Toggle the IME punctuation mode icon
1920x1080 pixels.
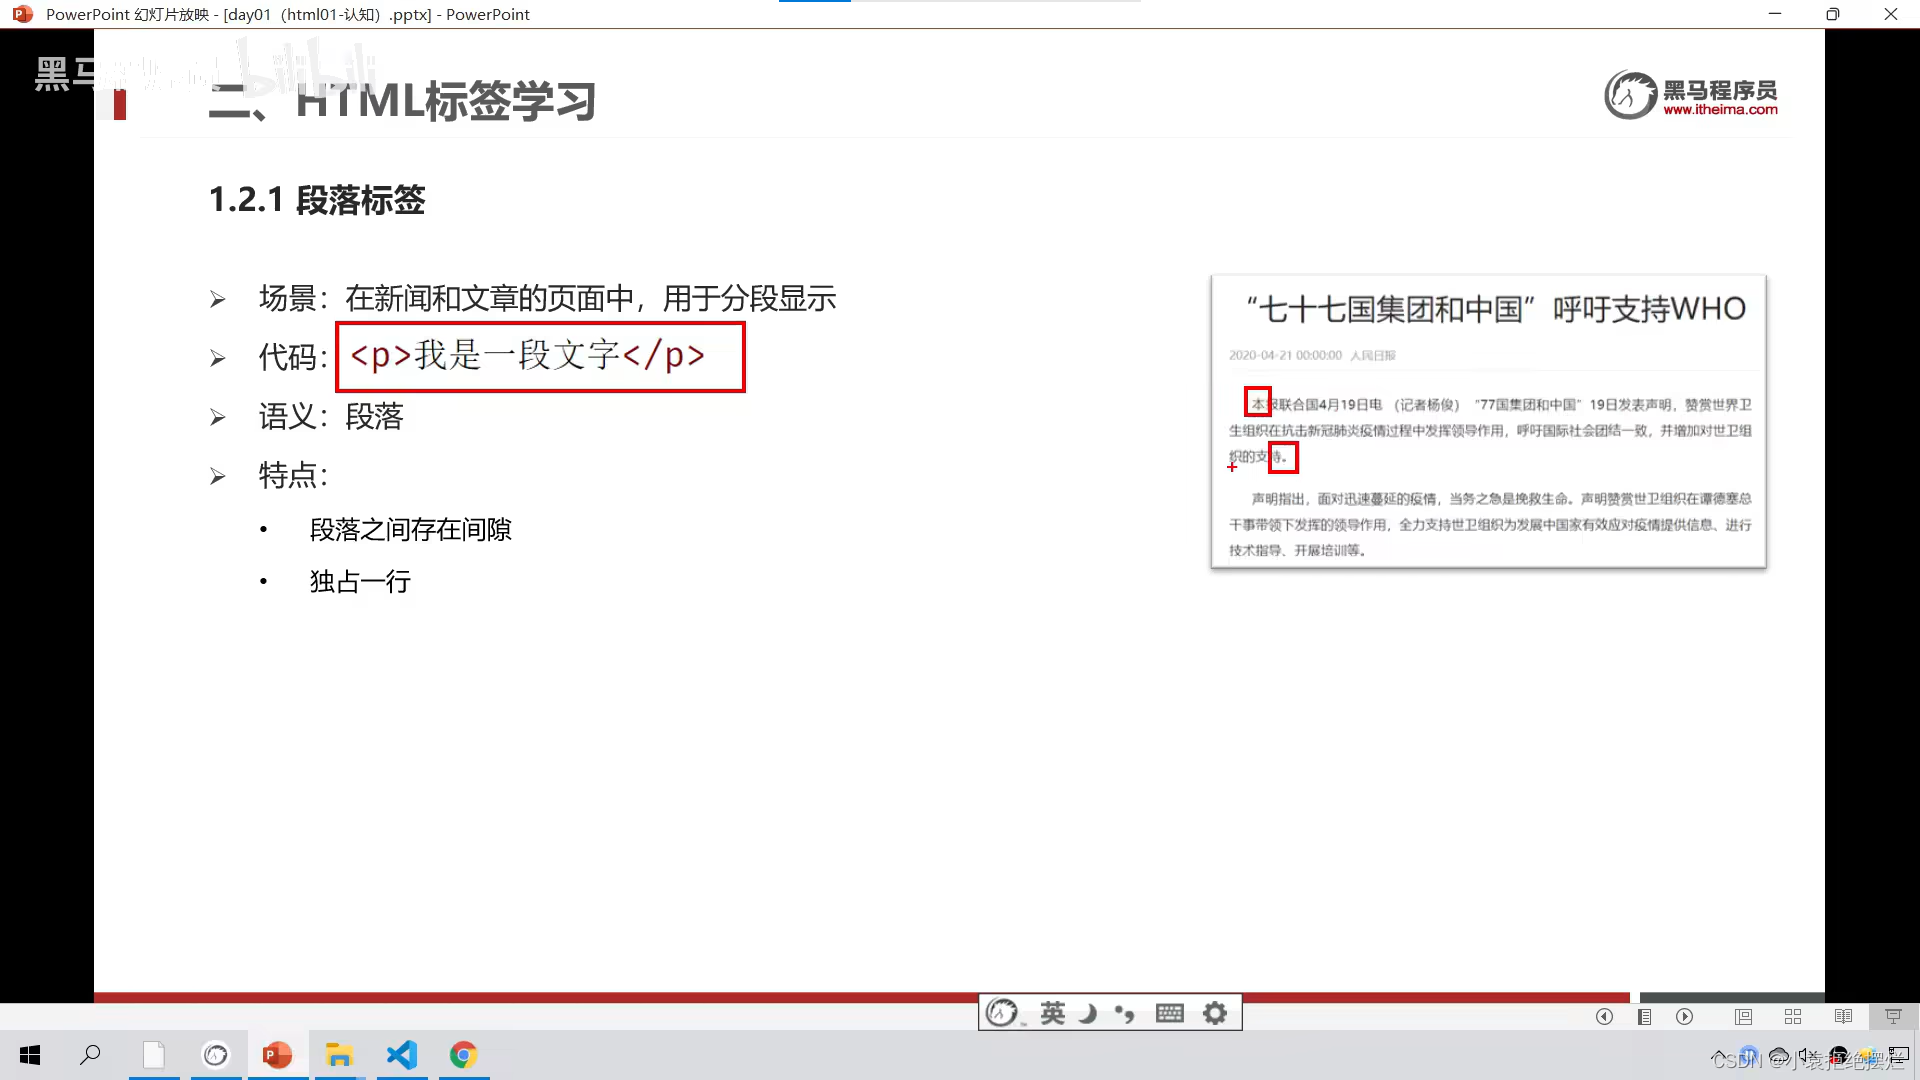pyautogui.click(x=1125, y=1014)
